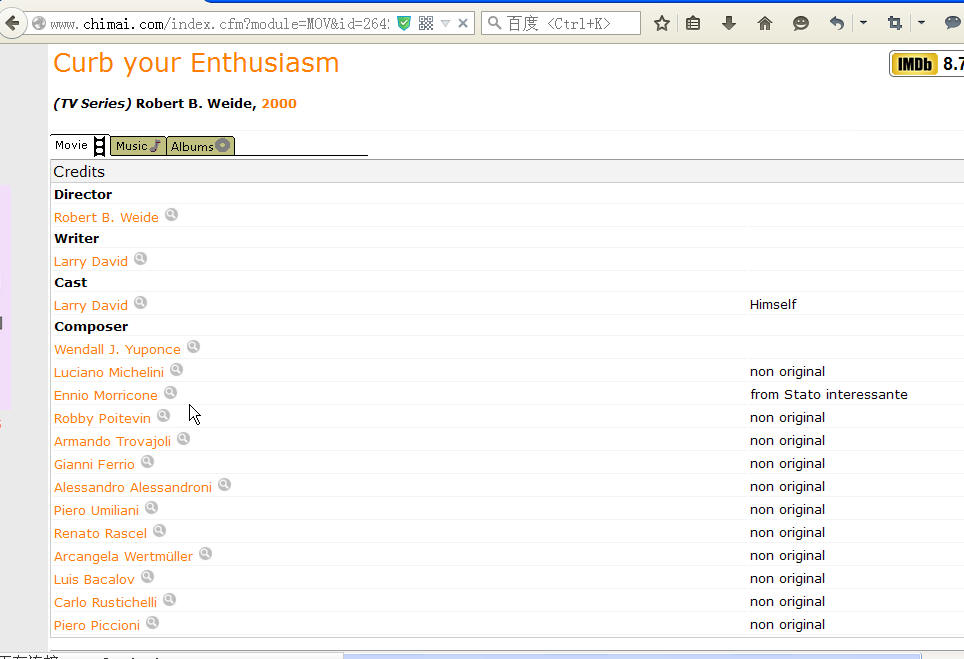Open the Piero Umiliani link
The width and height of the screenshot is (964, 659).
click(x=97, y=511)
